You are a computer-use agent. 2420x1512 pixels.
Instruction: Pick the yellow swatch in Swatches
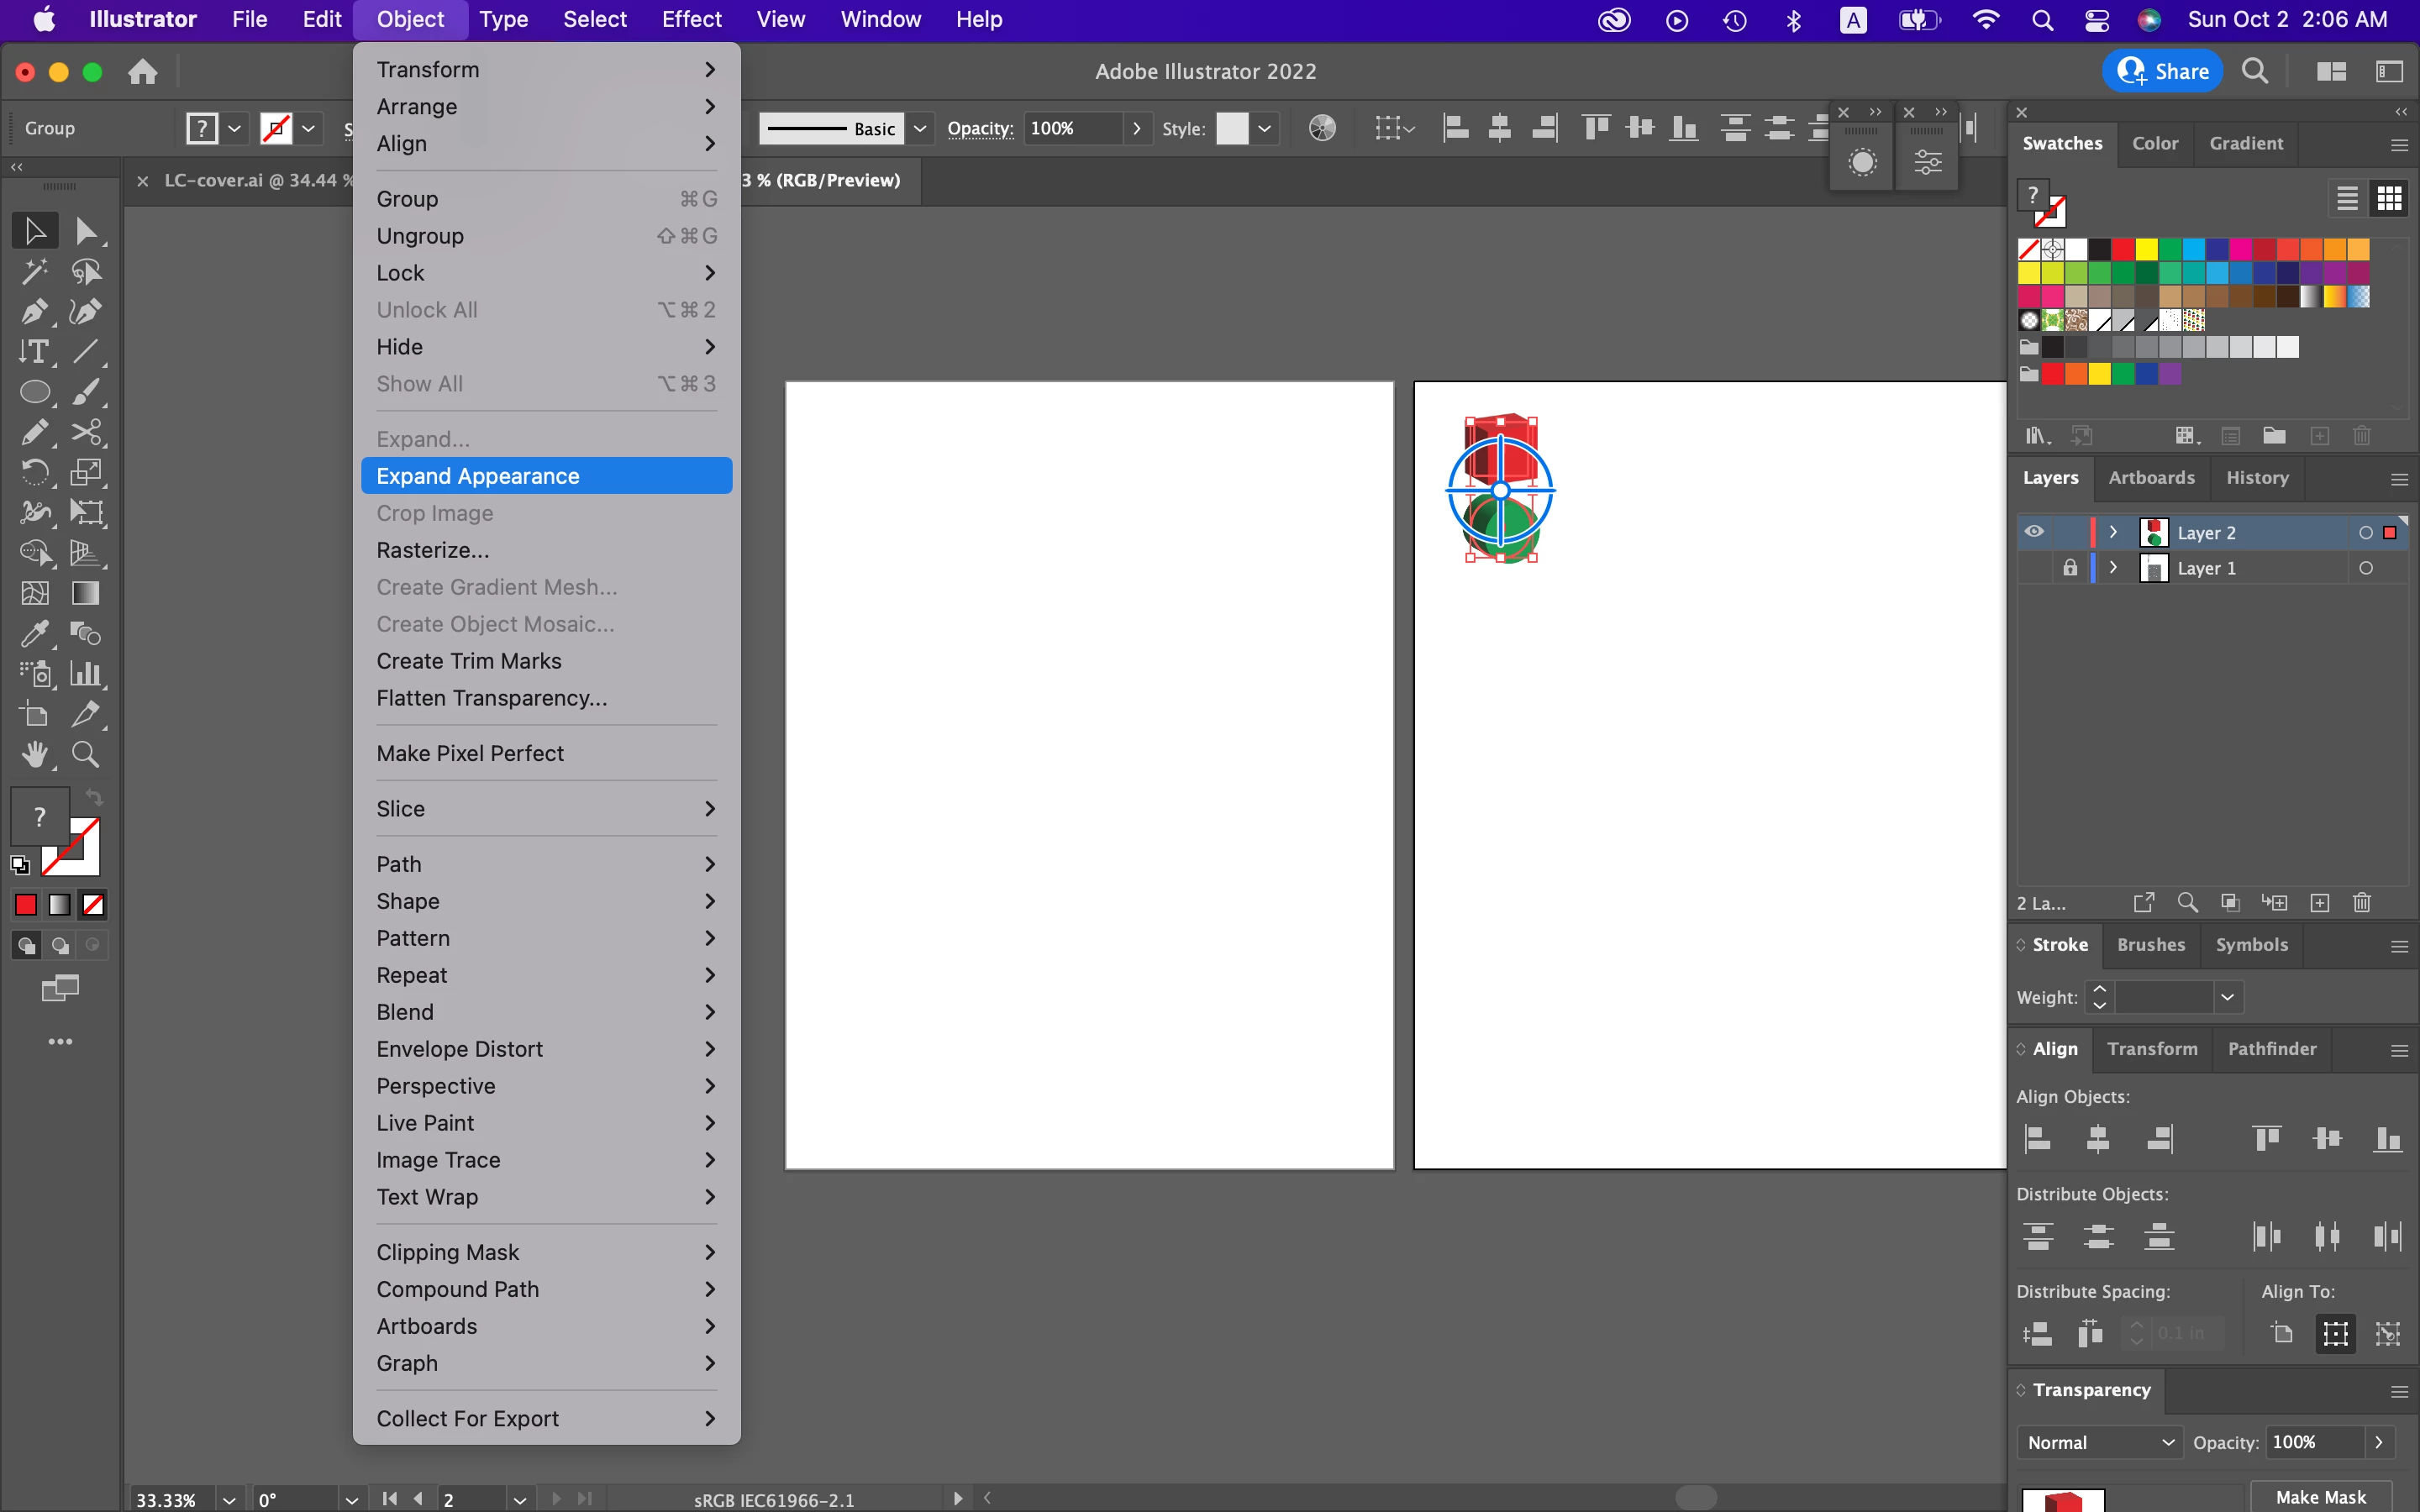[2146, 249]
